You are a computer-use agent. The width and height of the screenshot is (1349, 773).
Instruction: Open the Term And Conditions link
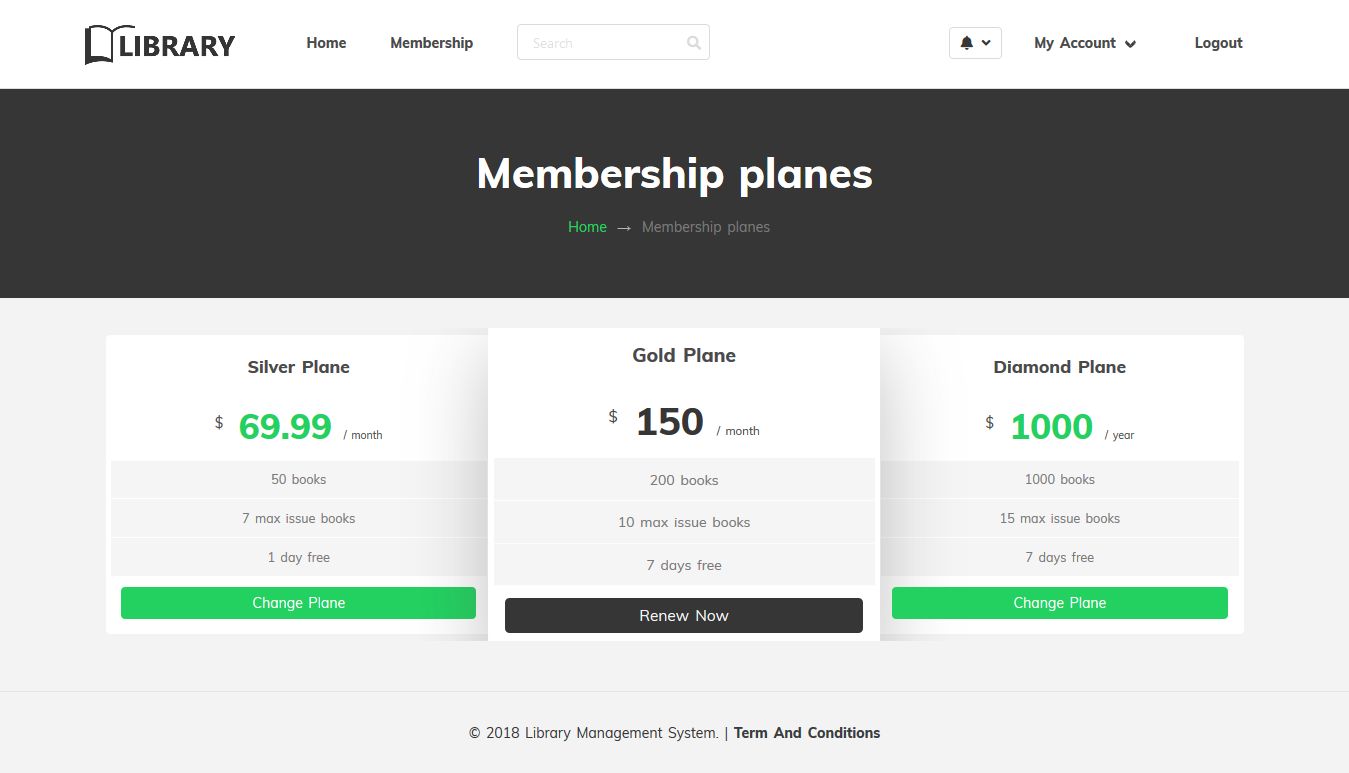click(x=807, y=733)
